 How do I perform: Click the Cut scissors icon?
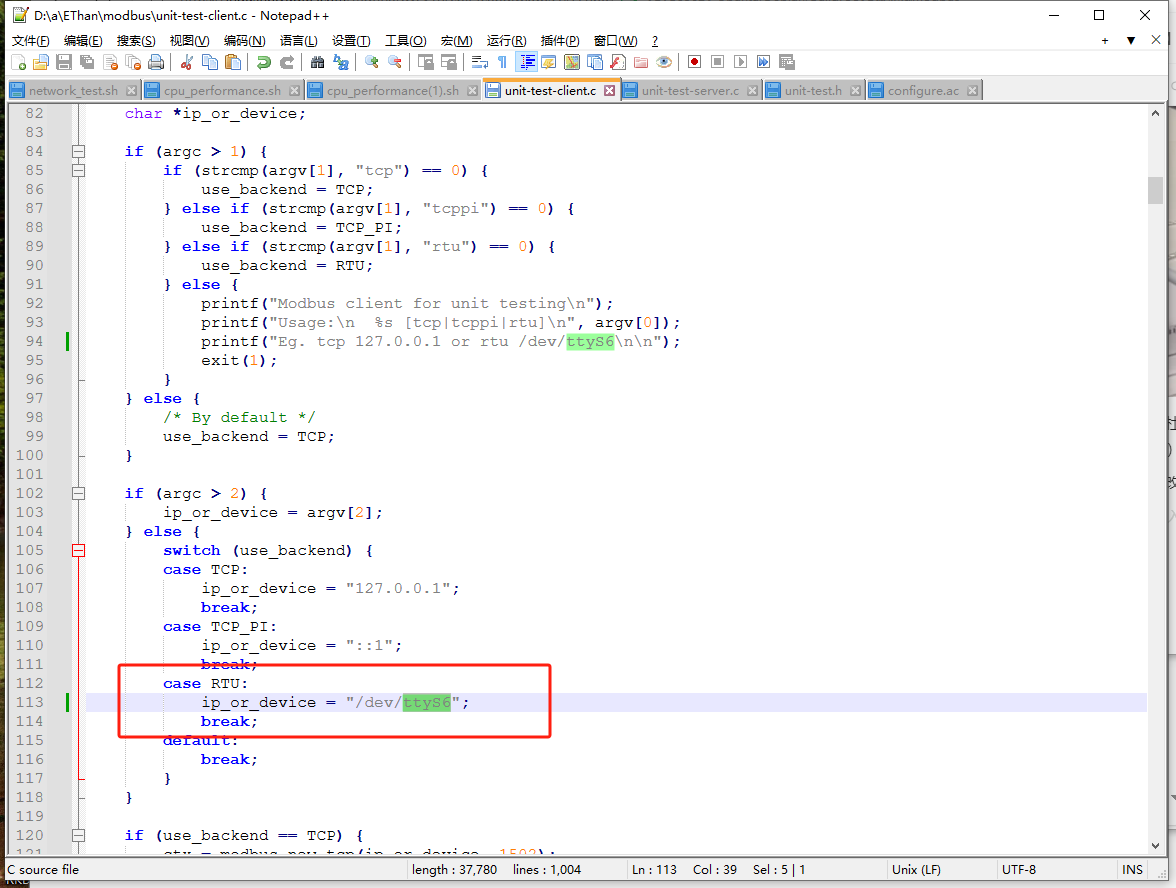[186, 62]
